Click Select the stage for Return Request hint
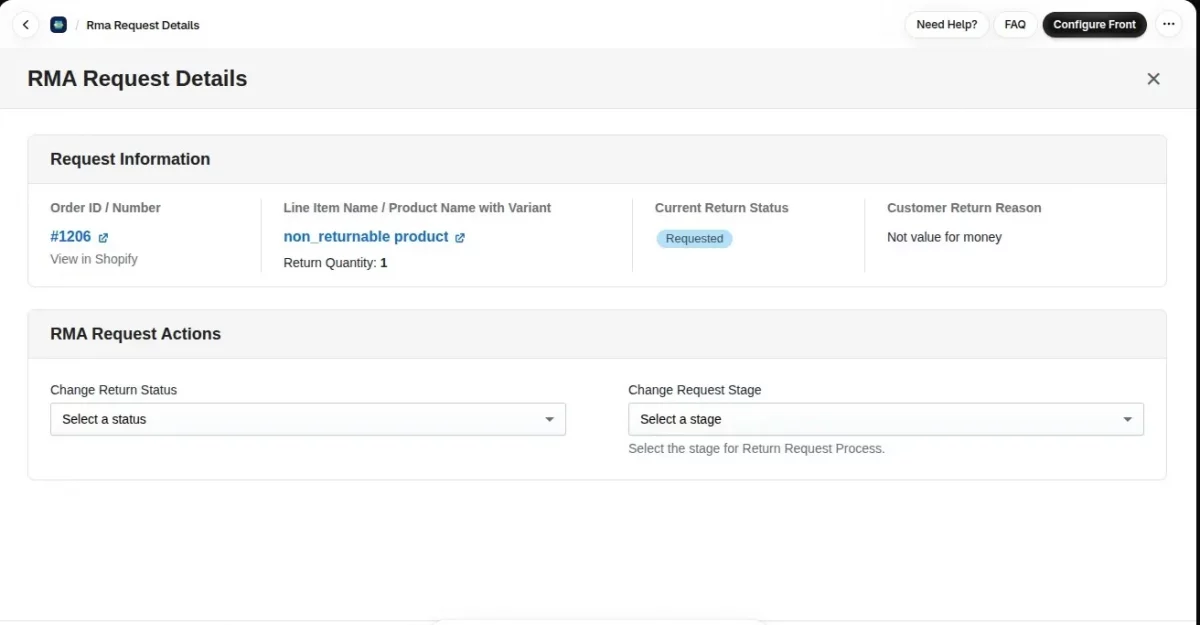The image size is (1200, 625). pyautogui.click(x=757, y=449)
